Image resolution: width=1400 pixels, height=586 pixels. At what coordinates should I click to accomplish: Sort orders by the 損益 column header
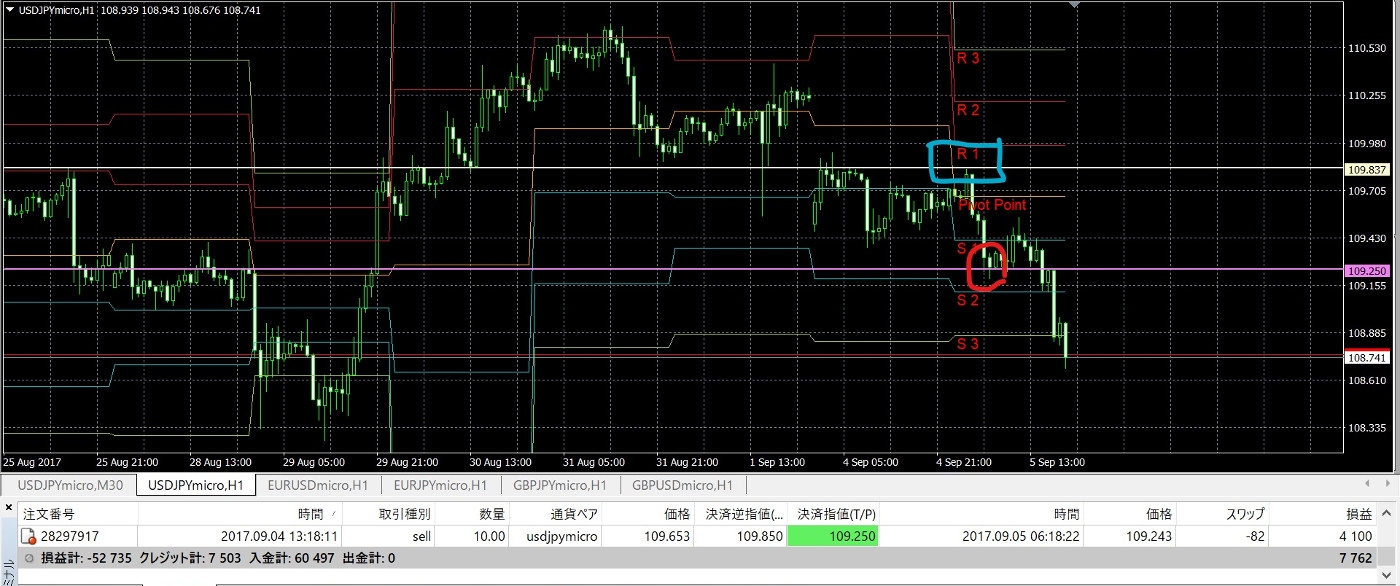(x=1358, y=514)
